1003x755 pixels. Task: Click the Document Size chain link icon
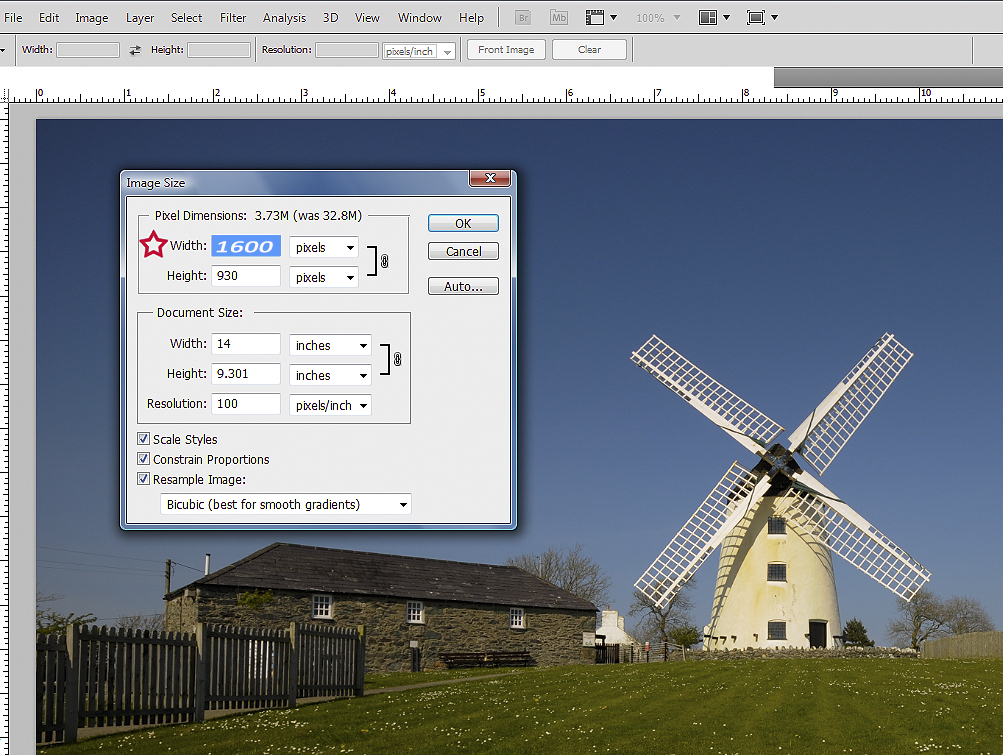(x=397, y=359)
